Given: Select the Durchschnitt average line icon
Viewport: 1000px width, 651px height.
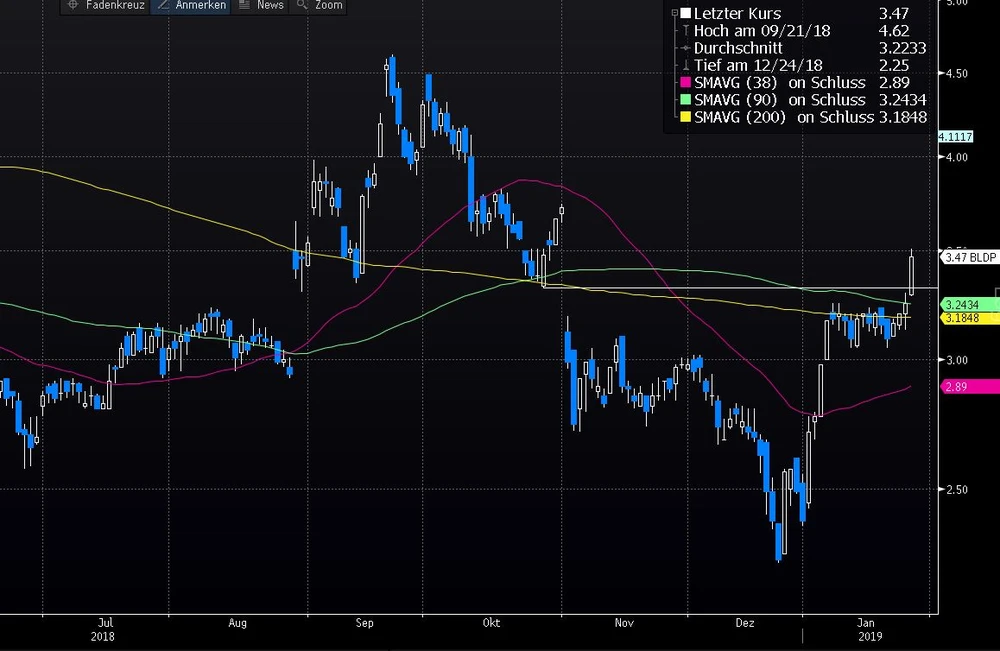Looking at the screenshot, I should click(685, 48).
